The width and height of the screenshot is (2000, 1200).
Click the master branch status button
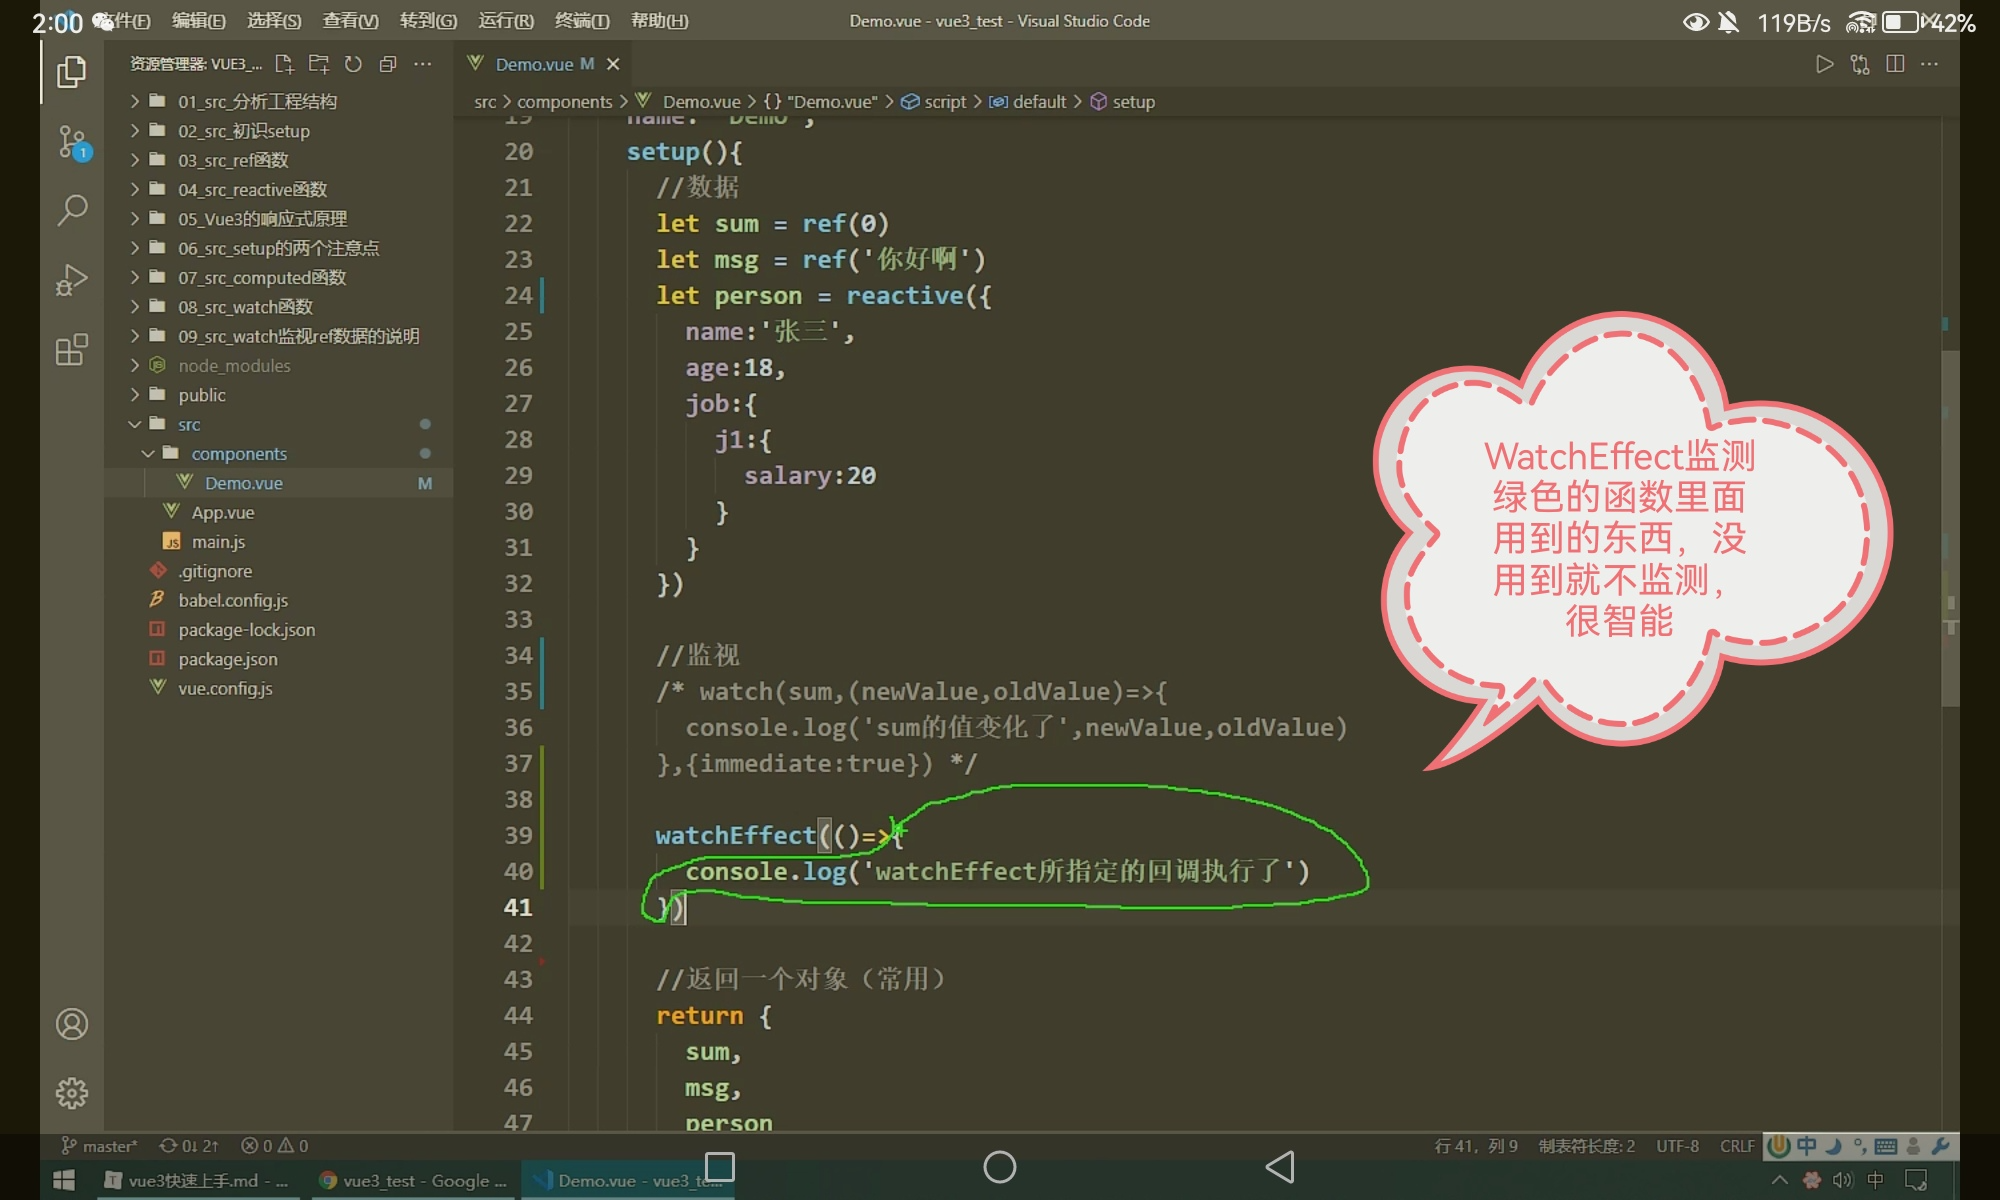[x=100, y=1146]
